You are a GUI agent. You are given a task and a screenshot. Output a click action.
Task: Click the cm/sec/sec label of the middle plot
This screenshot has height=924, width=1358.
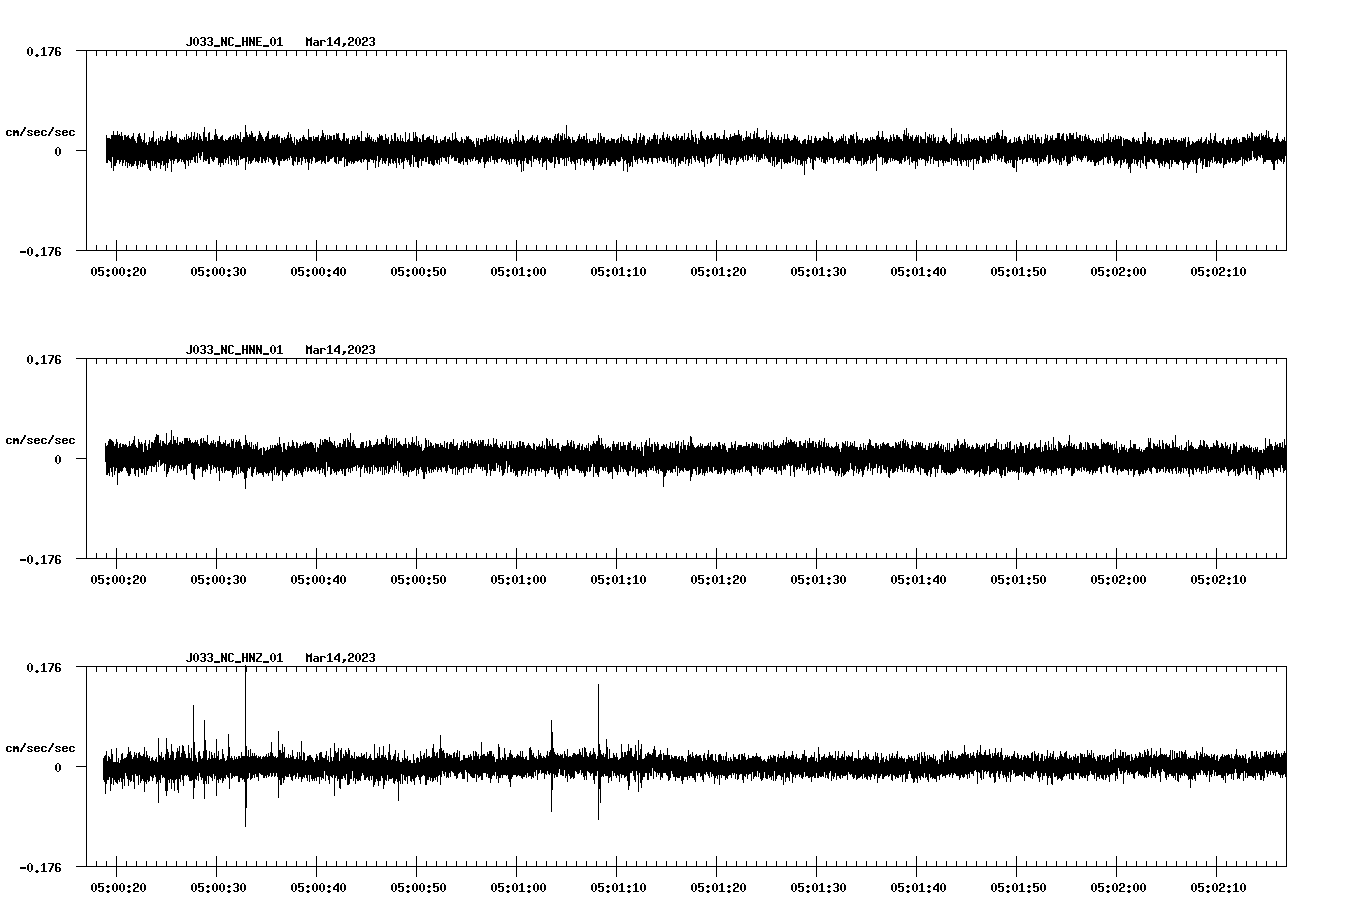[41, 439]
